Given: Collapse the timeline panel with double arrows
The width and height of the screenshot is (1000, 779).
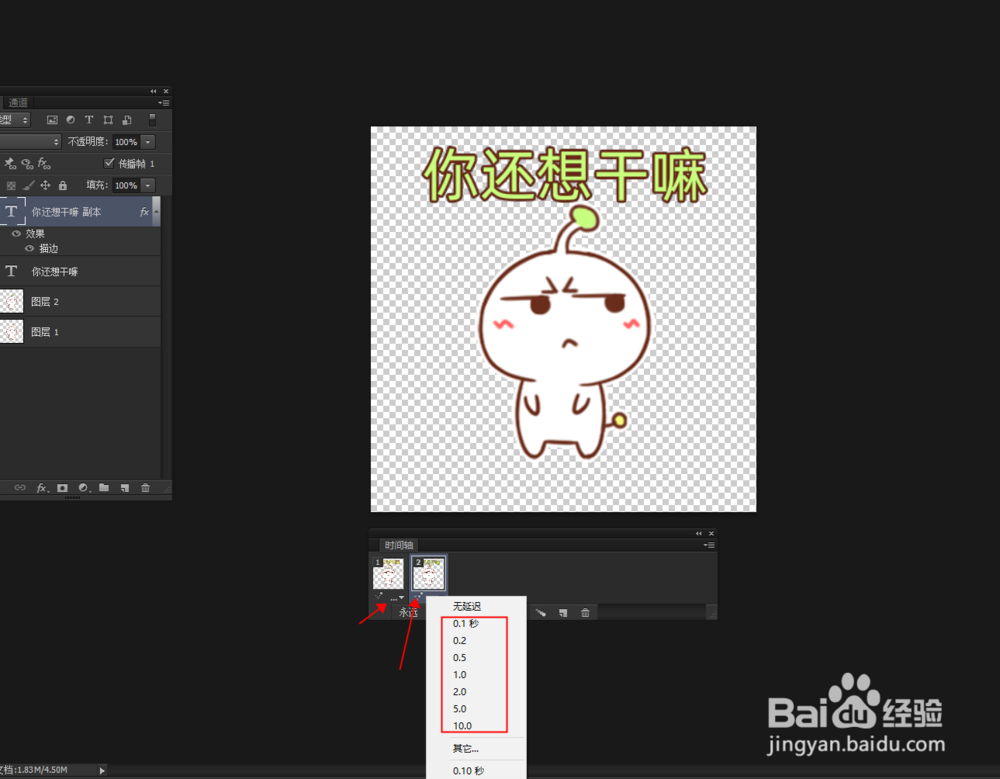Looking at the screenshot, I should click(698, 533).
